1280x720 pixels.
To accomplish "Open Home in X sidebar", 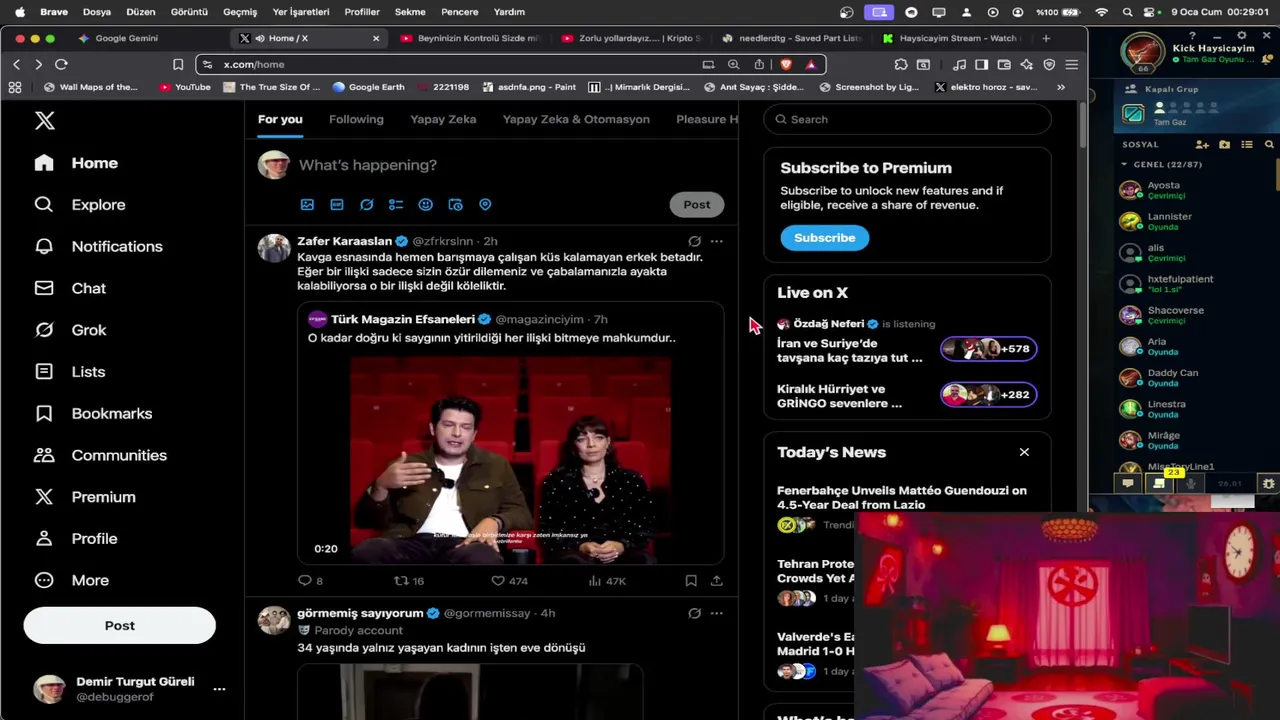I will (x=76, y=163).
